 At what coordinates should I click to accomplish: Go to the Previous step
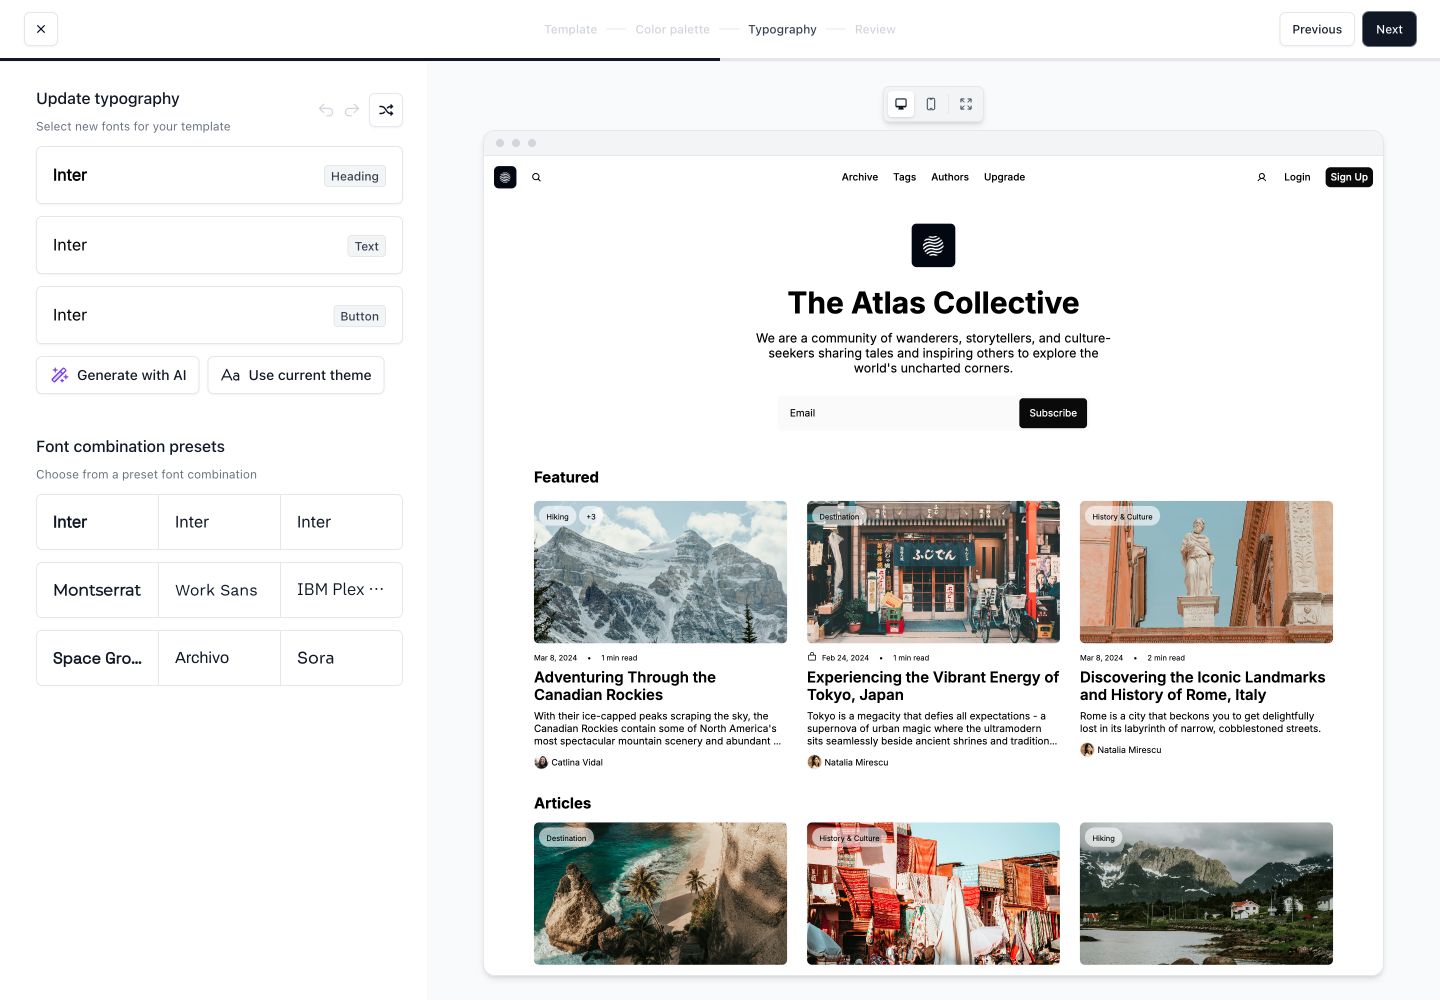[1317, 29]
